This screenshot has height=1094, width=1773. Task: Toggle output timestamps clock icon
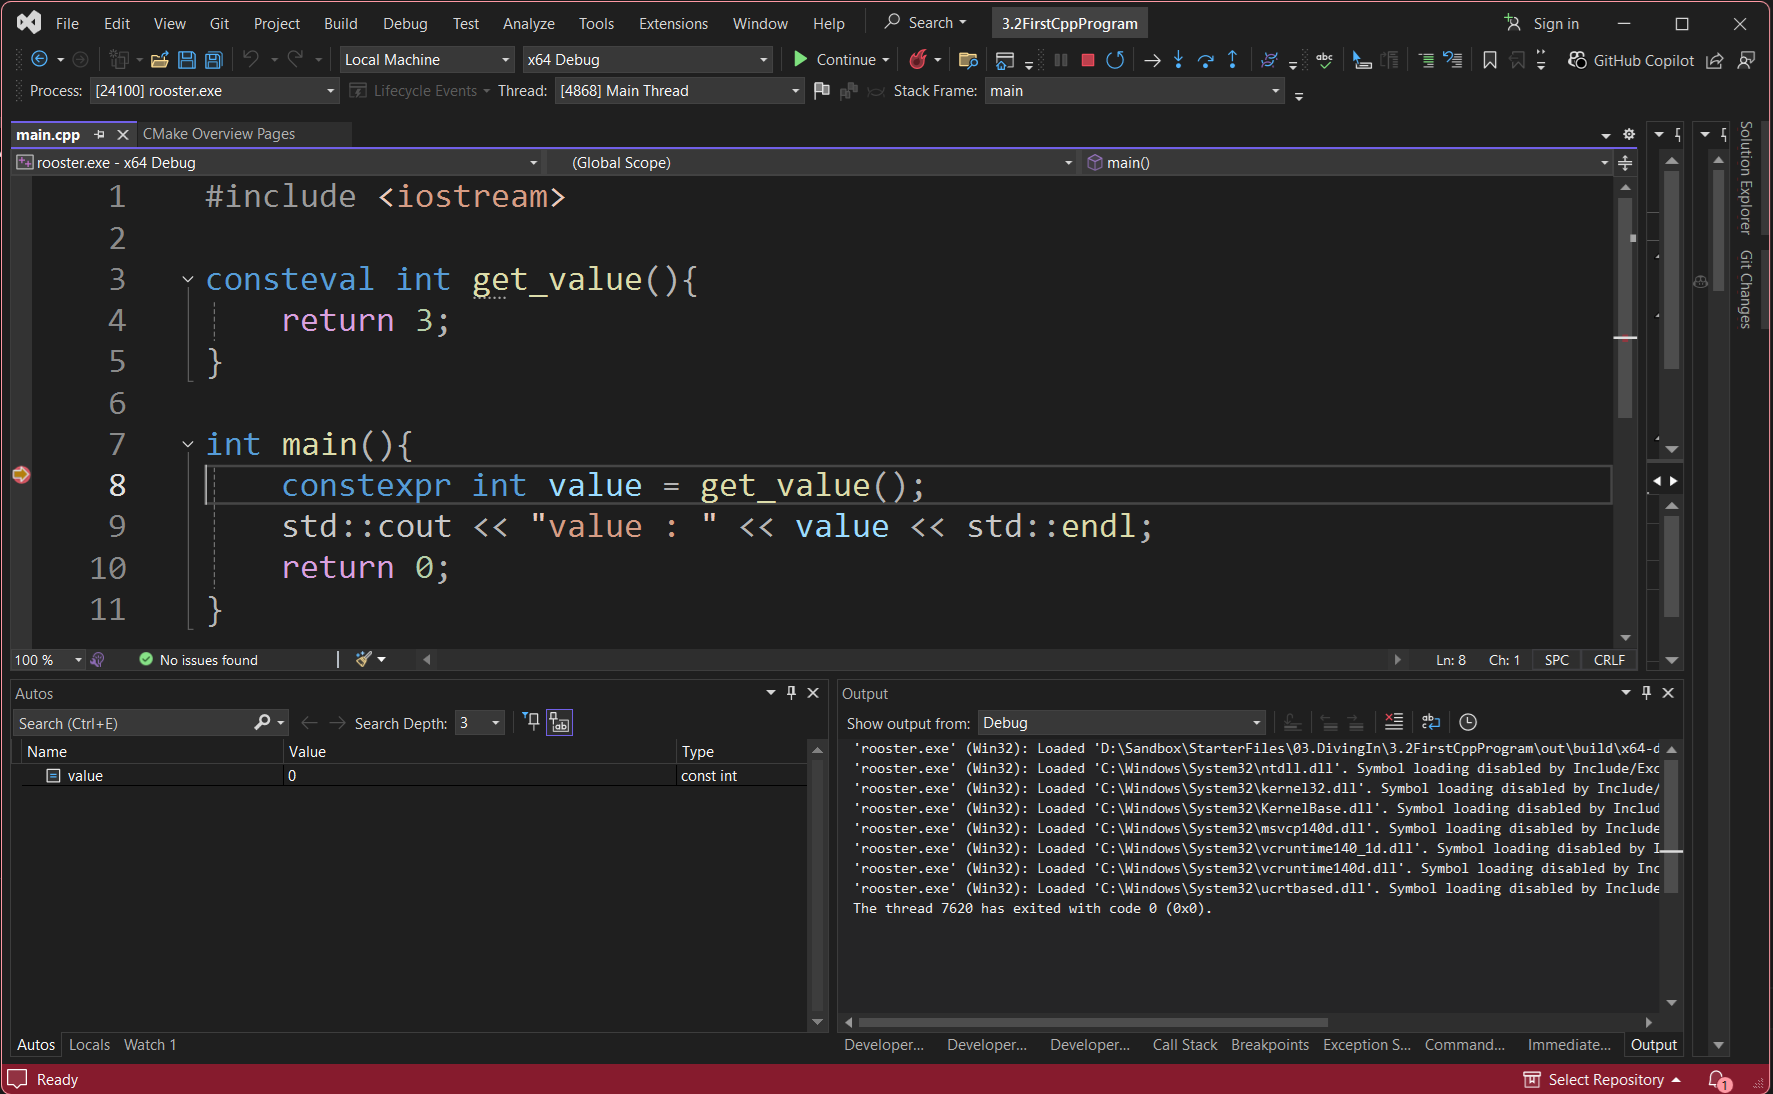[x=1468, y=722]
